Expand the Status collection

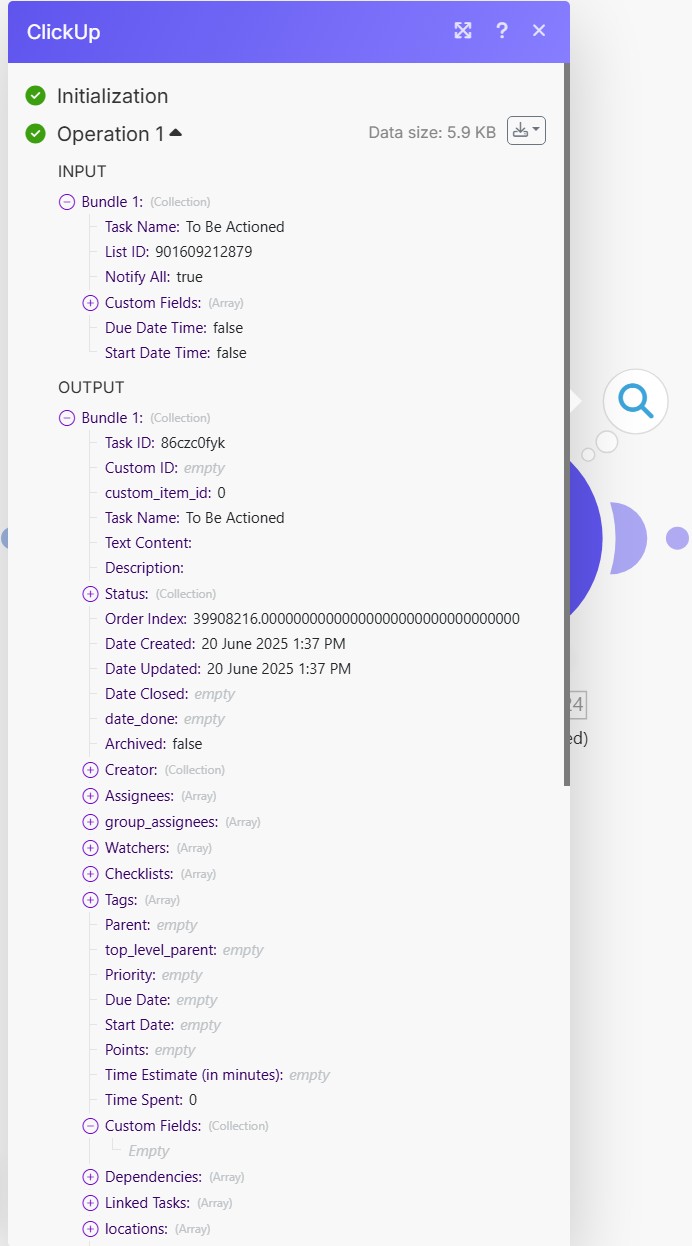[x=90, y=594]
